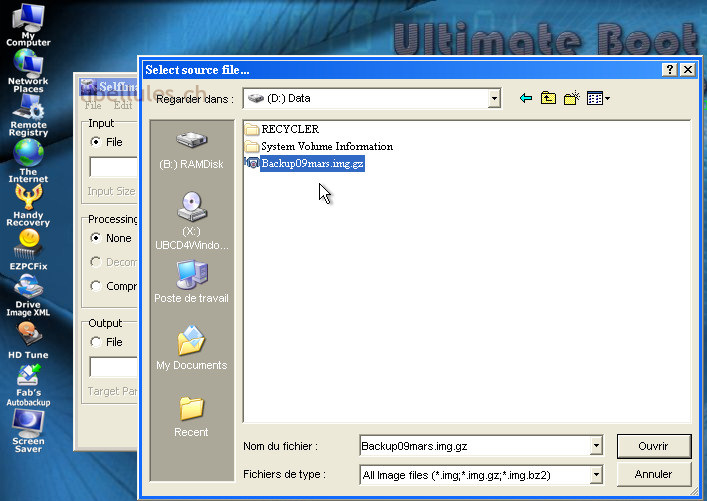The height and width of the screenshot is (501, 707).
Task: Open My Computer desktop icon
Action: (x=28, y=23)
